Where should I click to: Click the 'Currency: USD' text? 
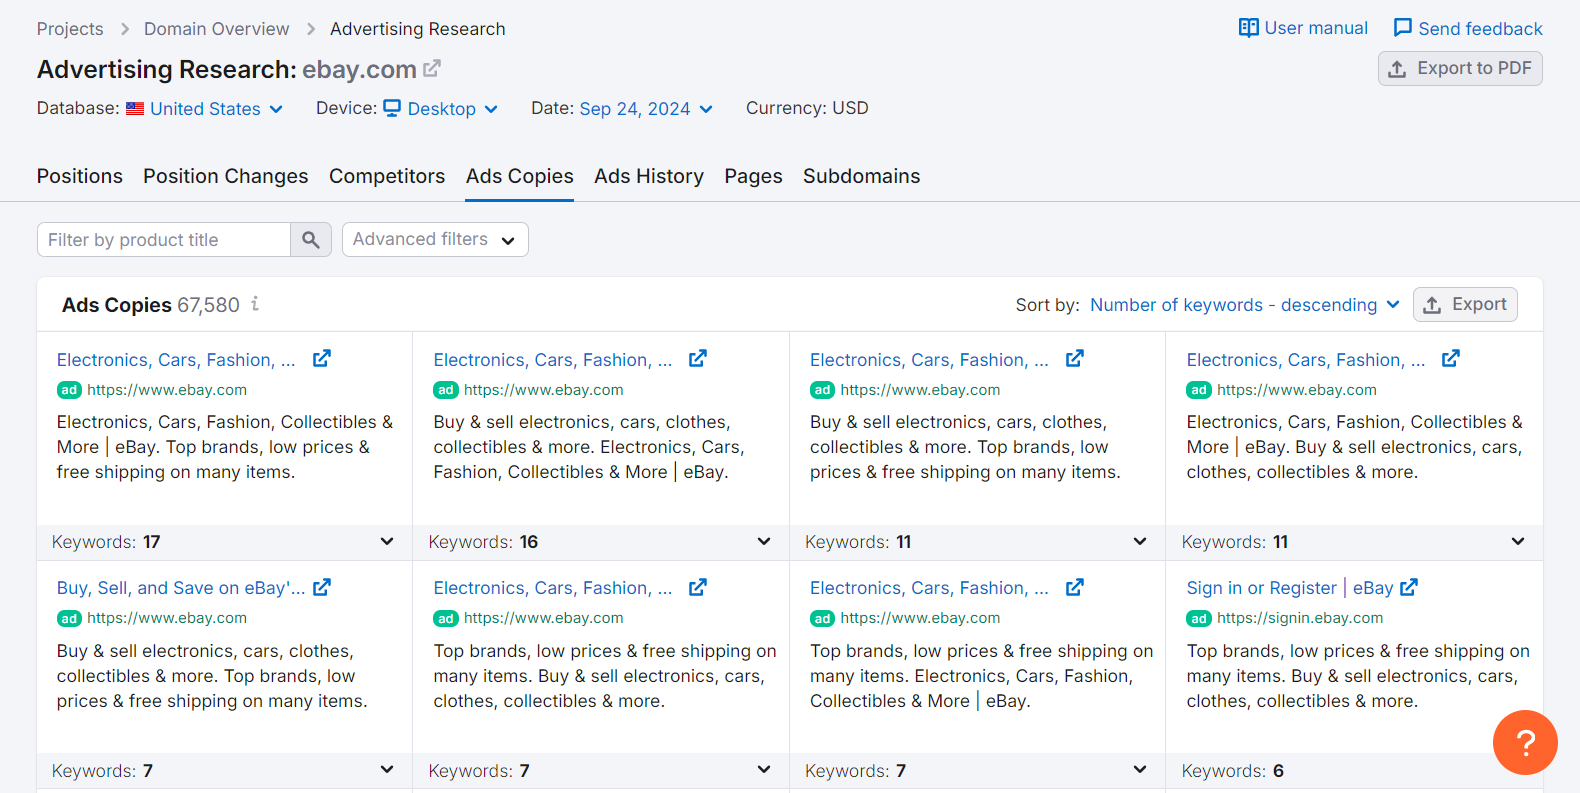point(807,108)
